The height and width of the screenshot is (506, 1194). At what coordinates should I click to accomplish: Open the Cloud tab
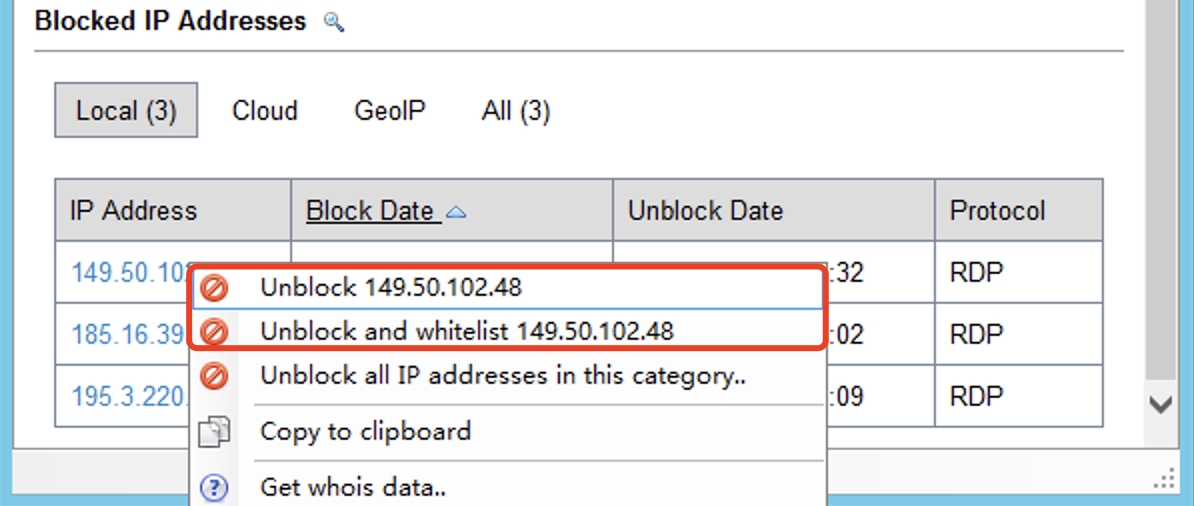pyautogui.click(x=265, y=110)
